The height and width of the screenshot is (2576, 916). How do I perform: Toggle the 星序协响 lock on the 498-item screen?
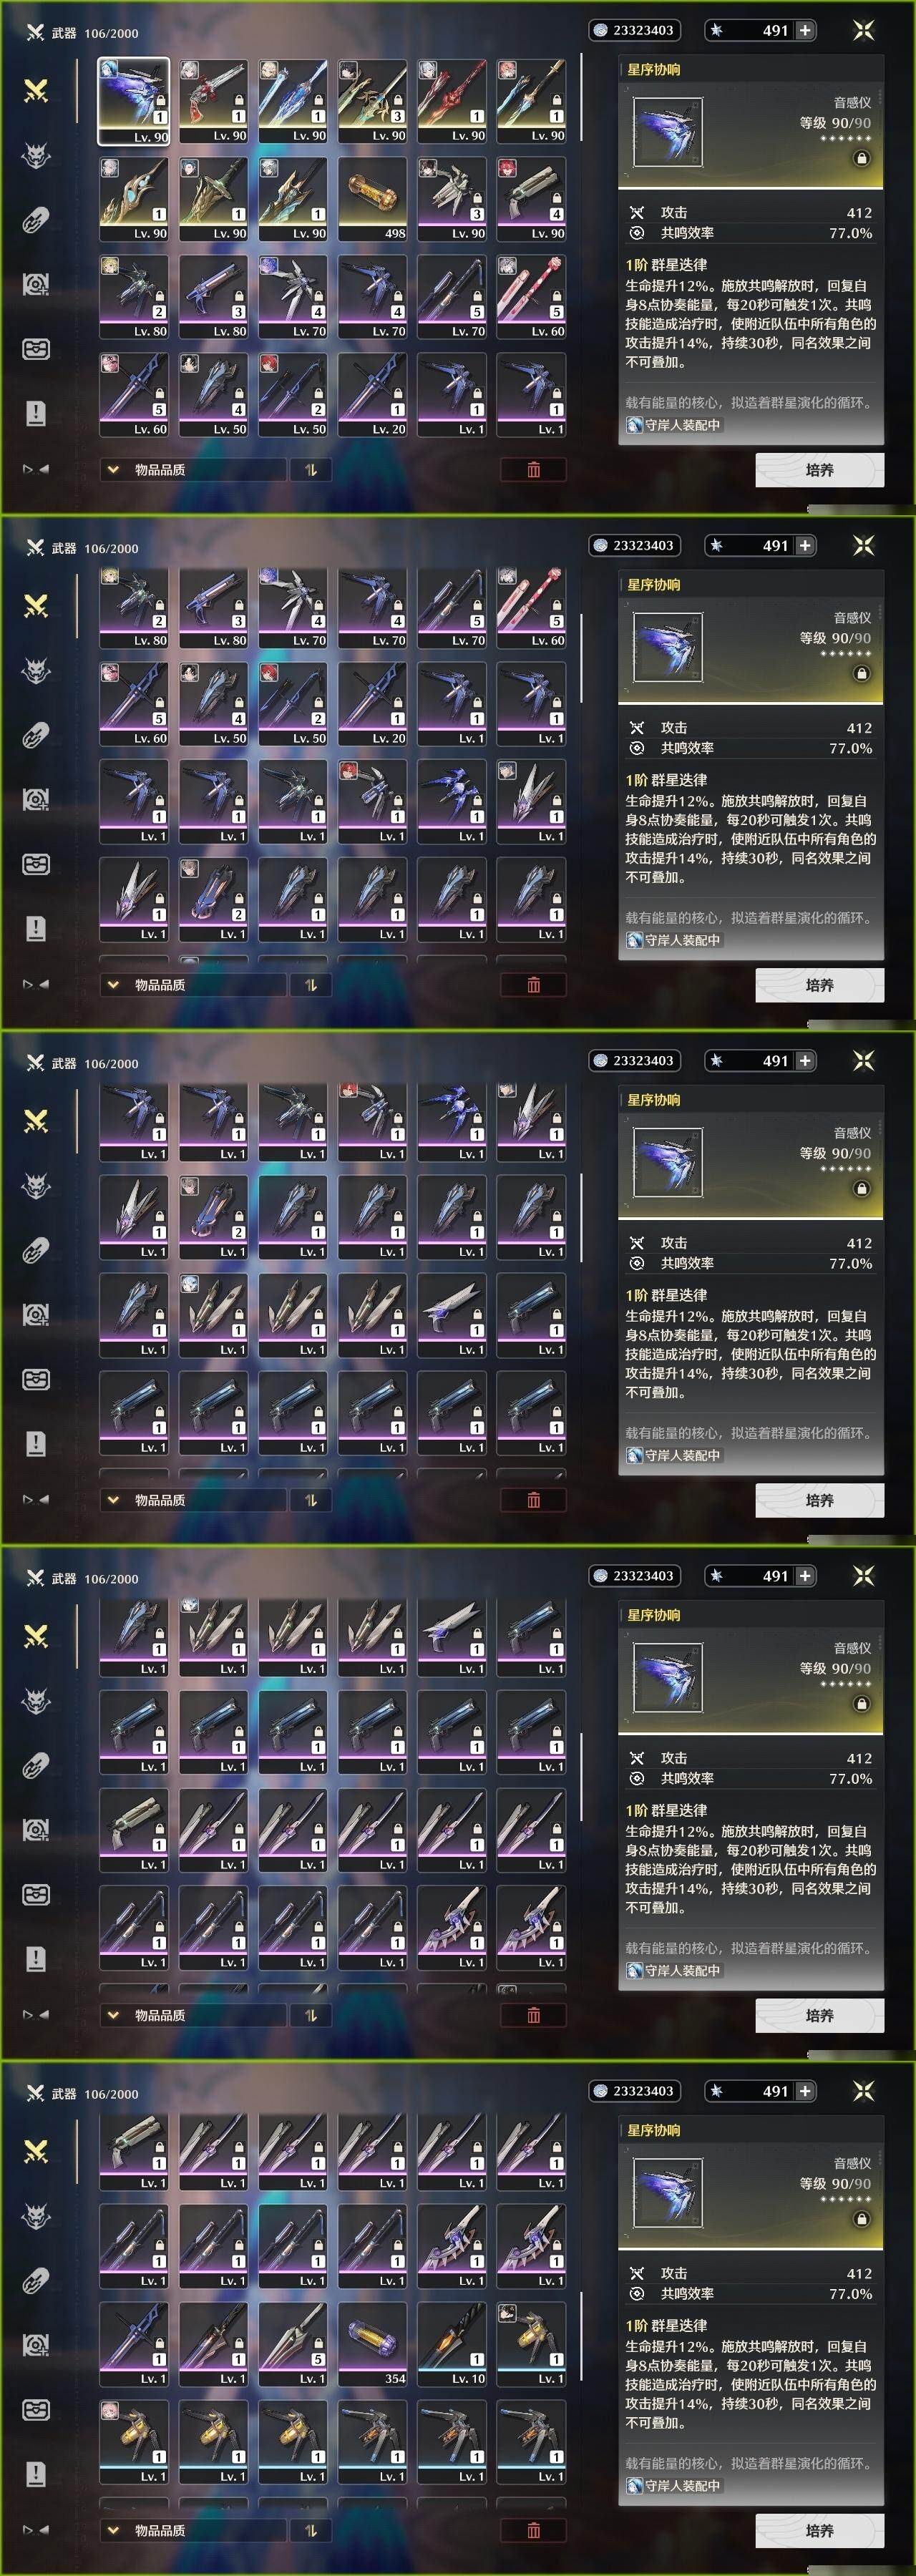pyautogui.click(x=861, y=158)
